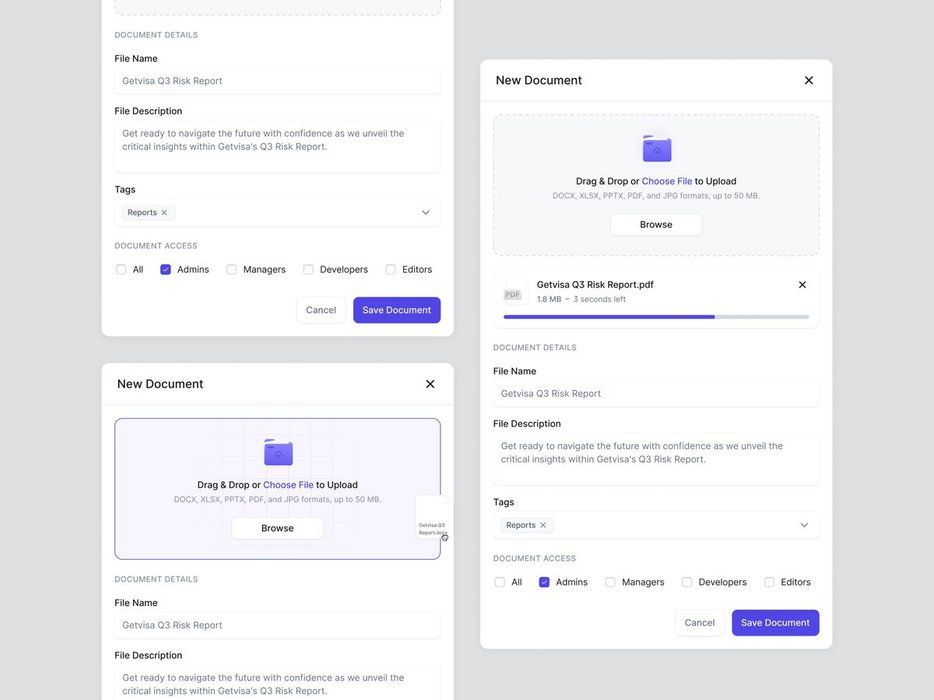Click the File Name field below the highlighted drop zone
Screen dimensions: 934x700
tap(277, 625)
